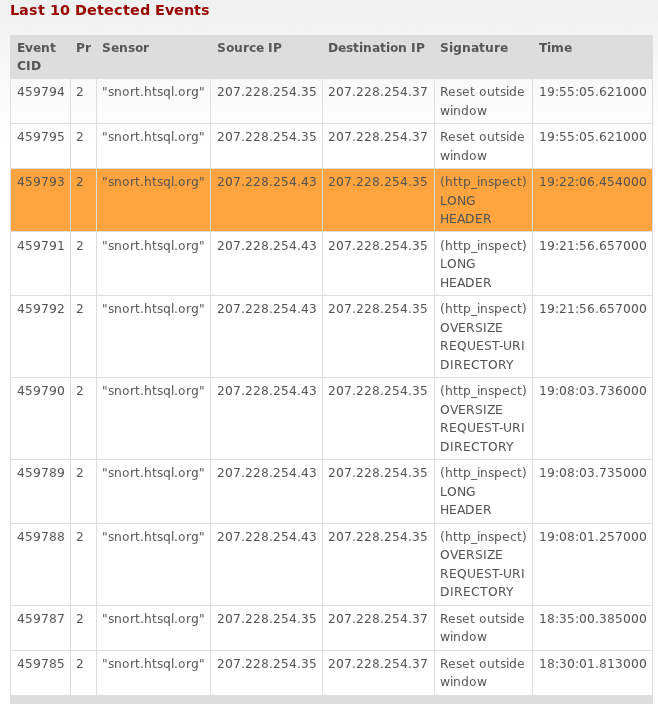The width and height of the screenshot is (658, 709).
Task: Select the row for event 459794
Action: pyautogui.click(x=331, y=101)
